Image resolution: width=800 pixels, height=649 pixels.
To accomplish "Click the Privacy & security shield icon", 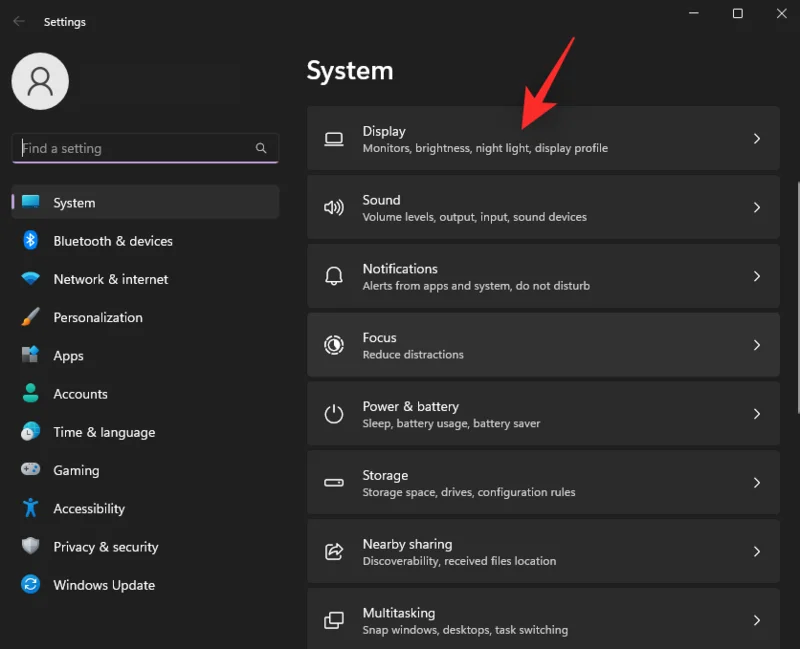I will point(31,547).
